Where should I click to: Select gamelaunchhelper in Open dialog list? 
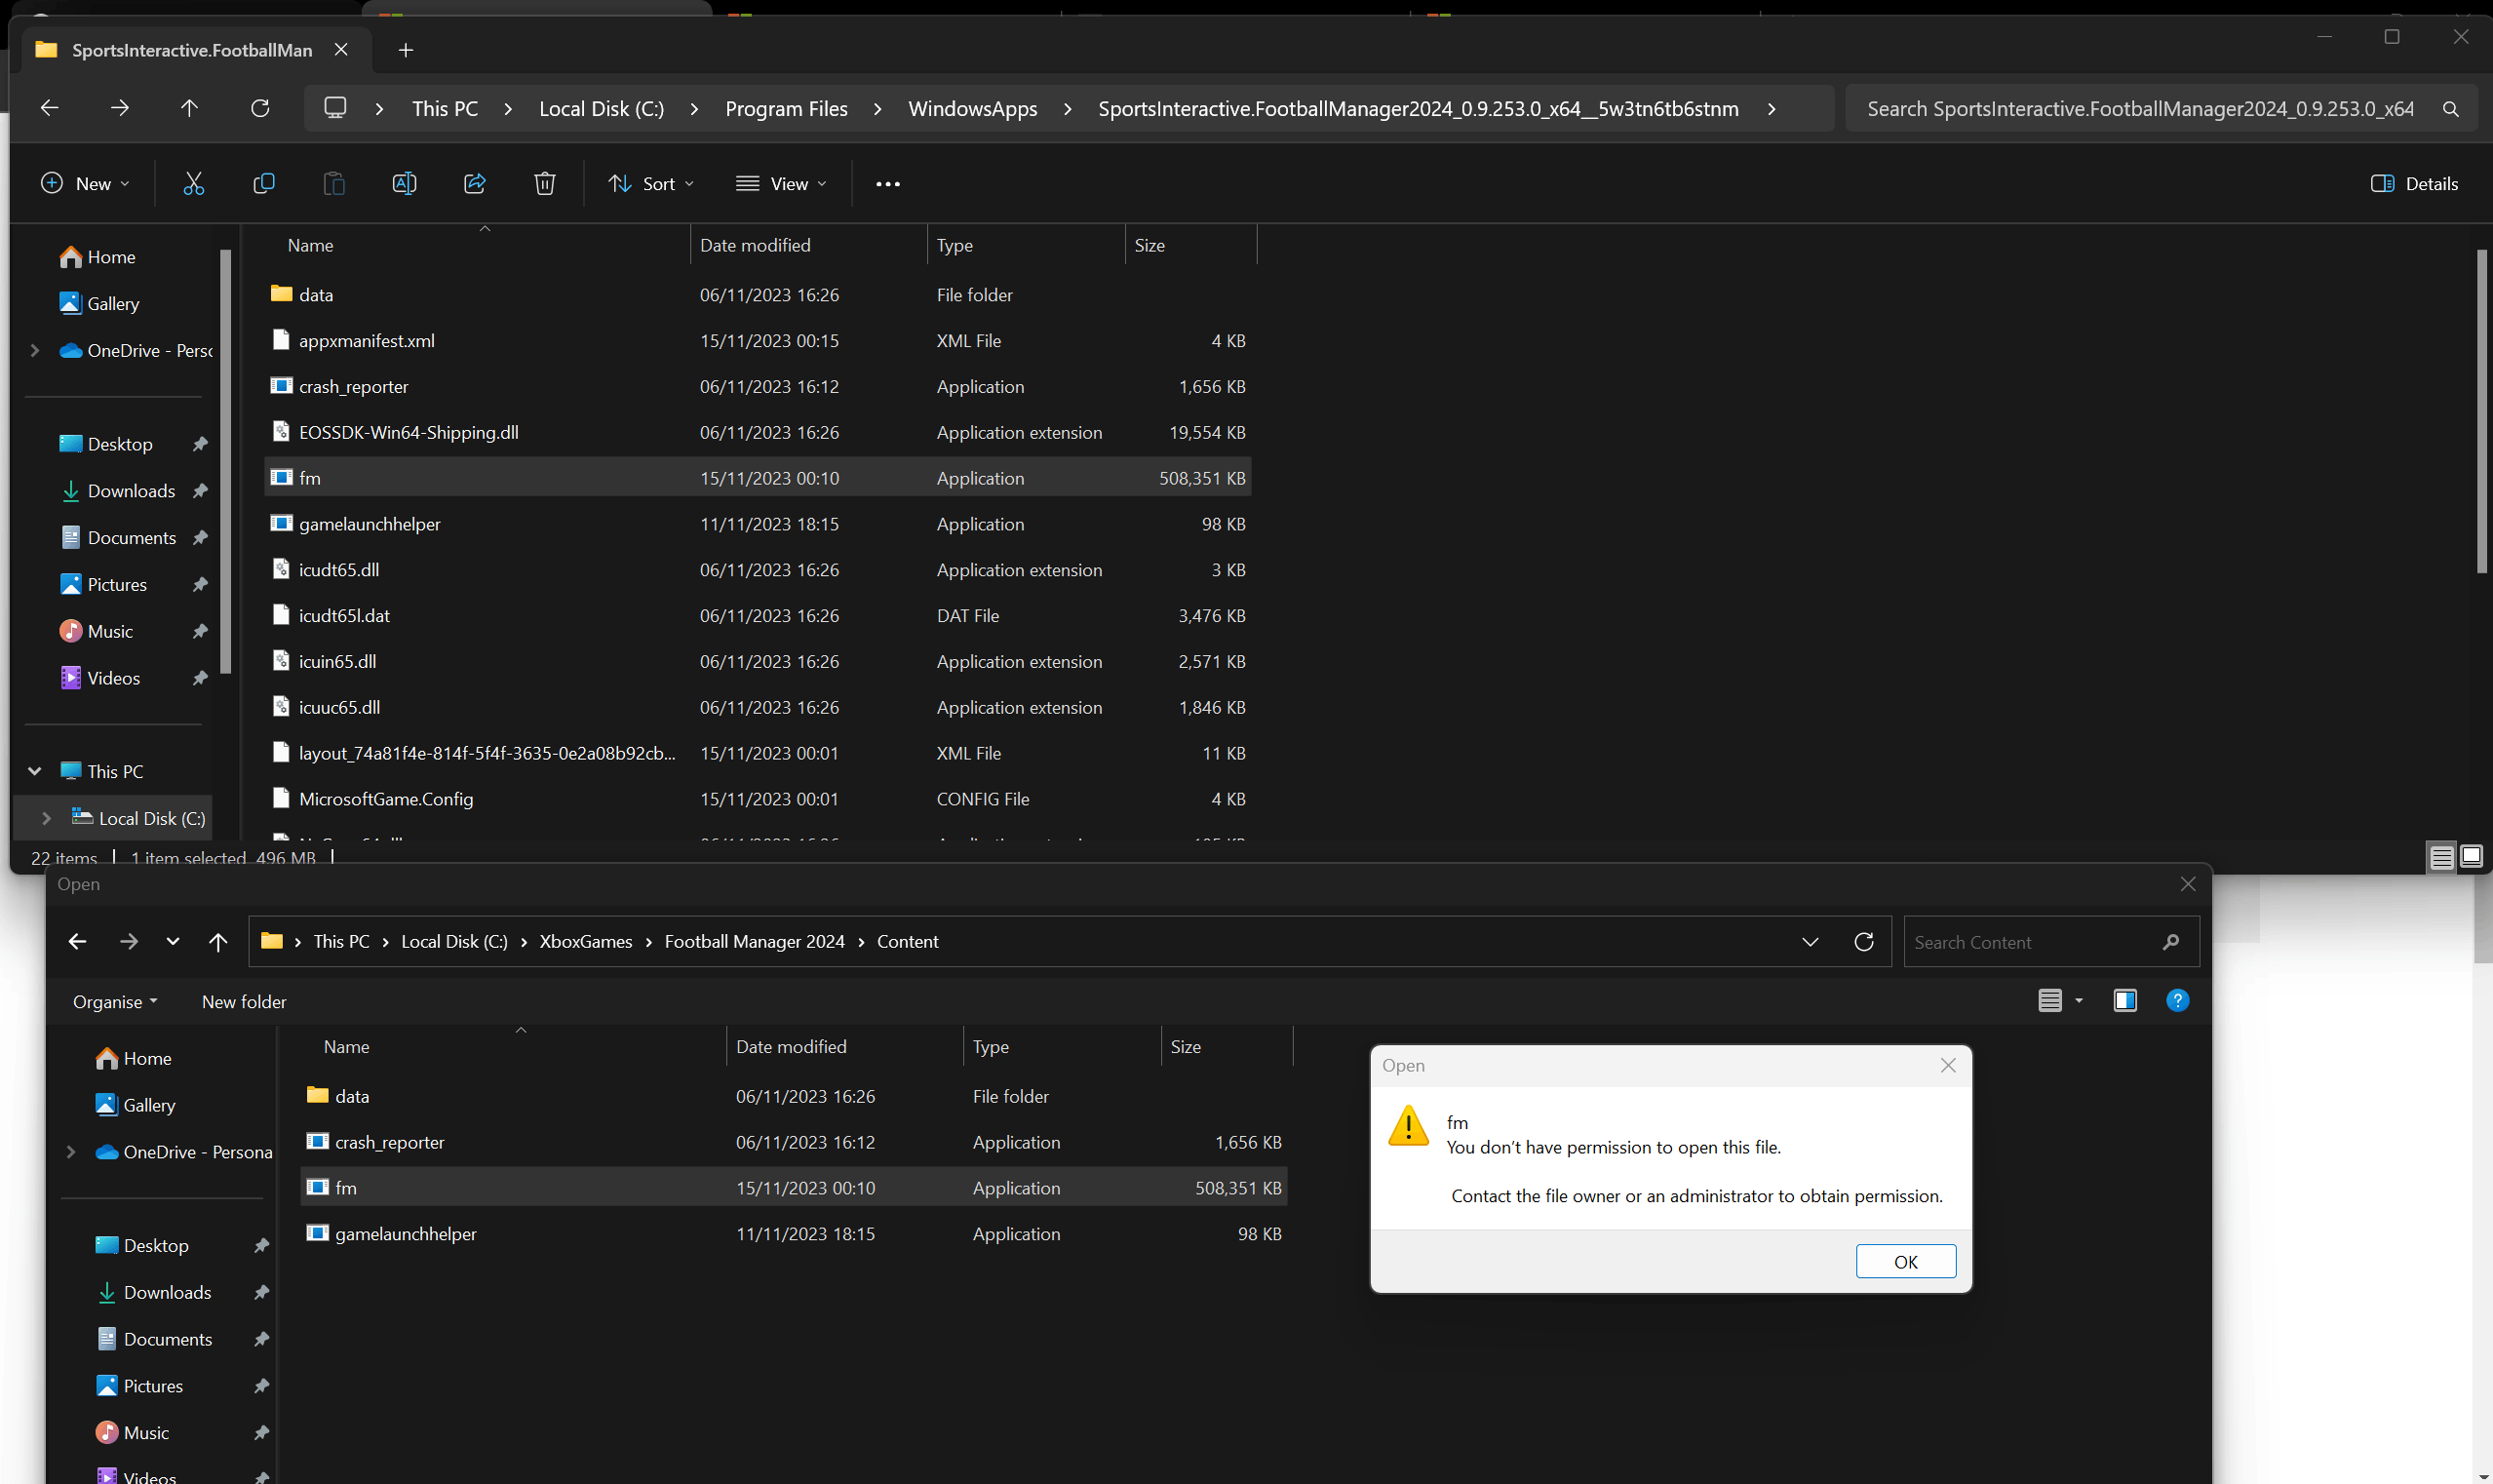point(794,1234)
